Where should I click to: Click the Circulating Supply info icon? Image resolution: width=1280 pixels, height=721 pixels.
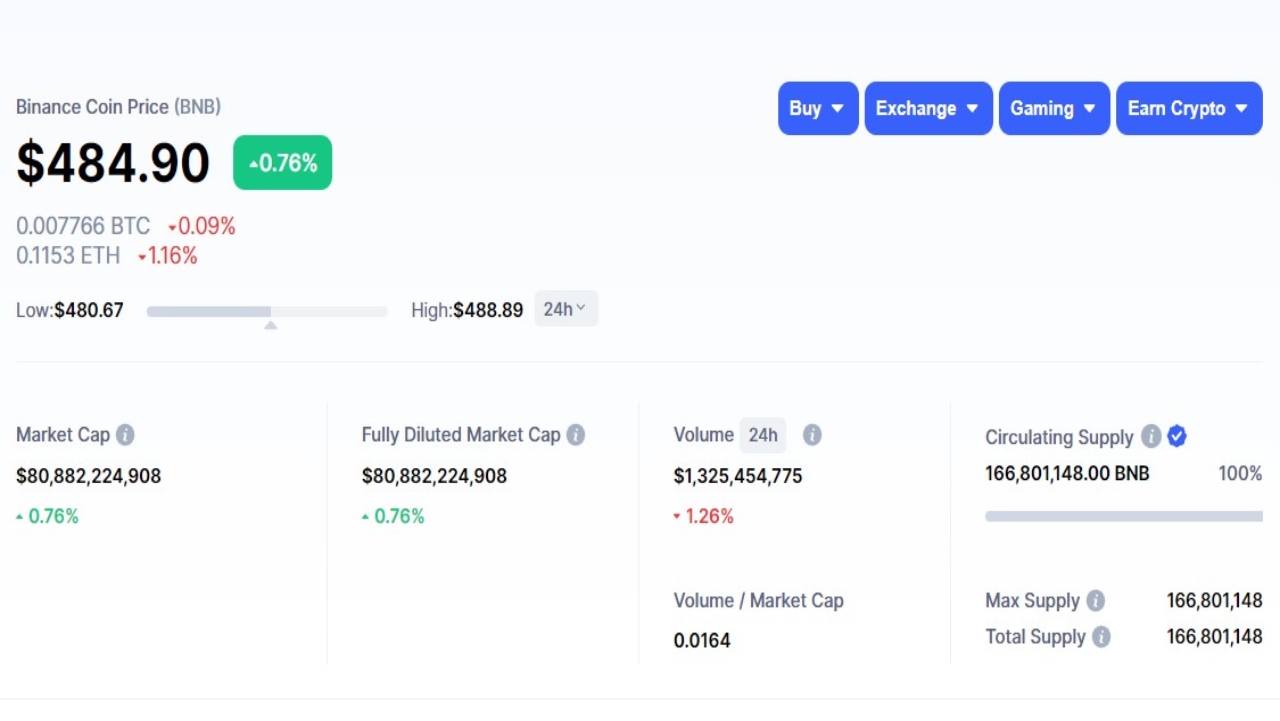point(1151,436)
